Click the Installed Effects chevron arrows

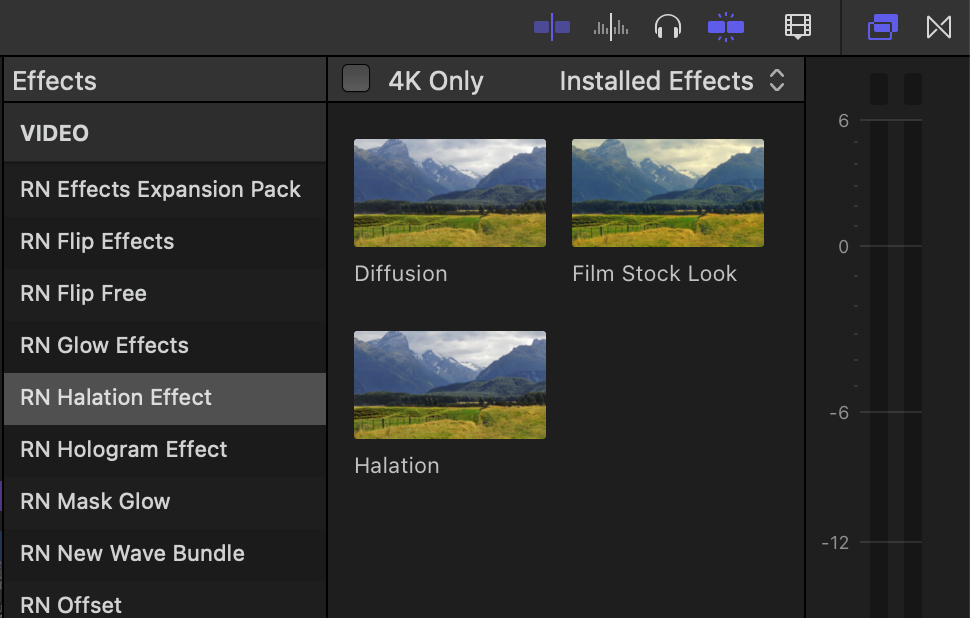point(777,80)
